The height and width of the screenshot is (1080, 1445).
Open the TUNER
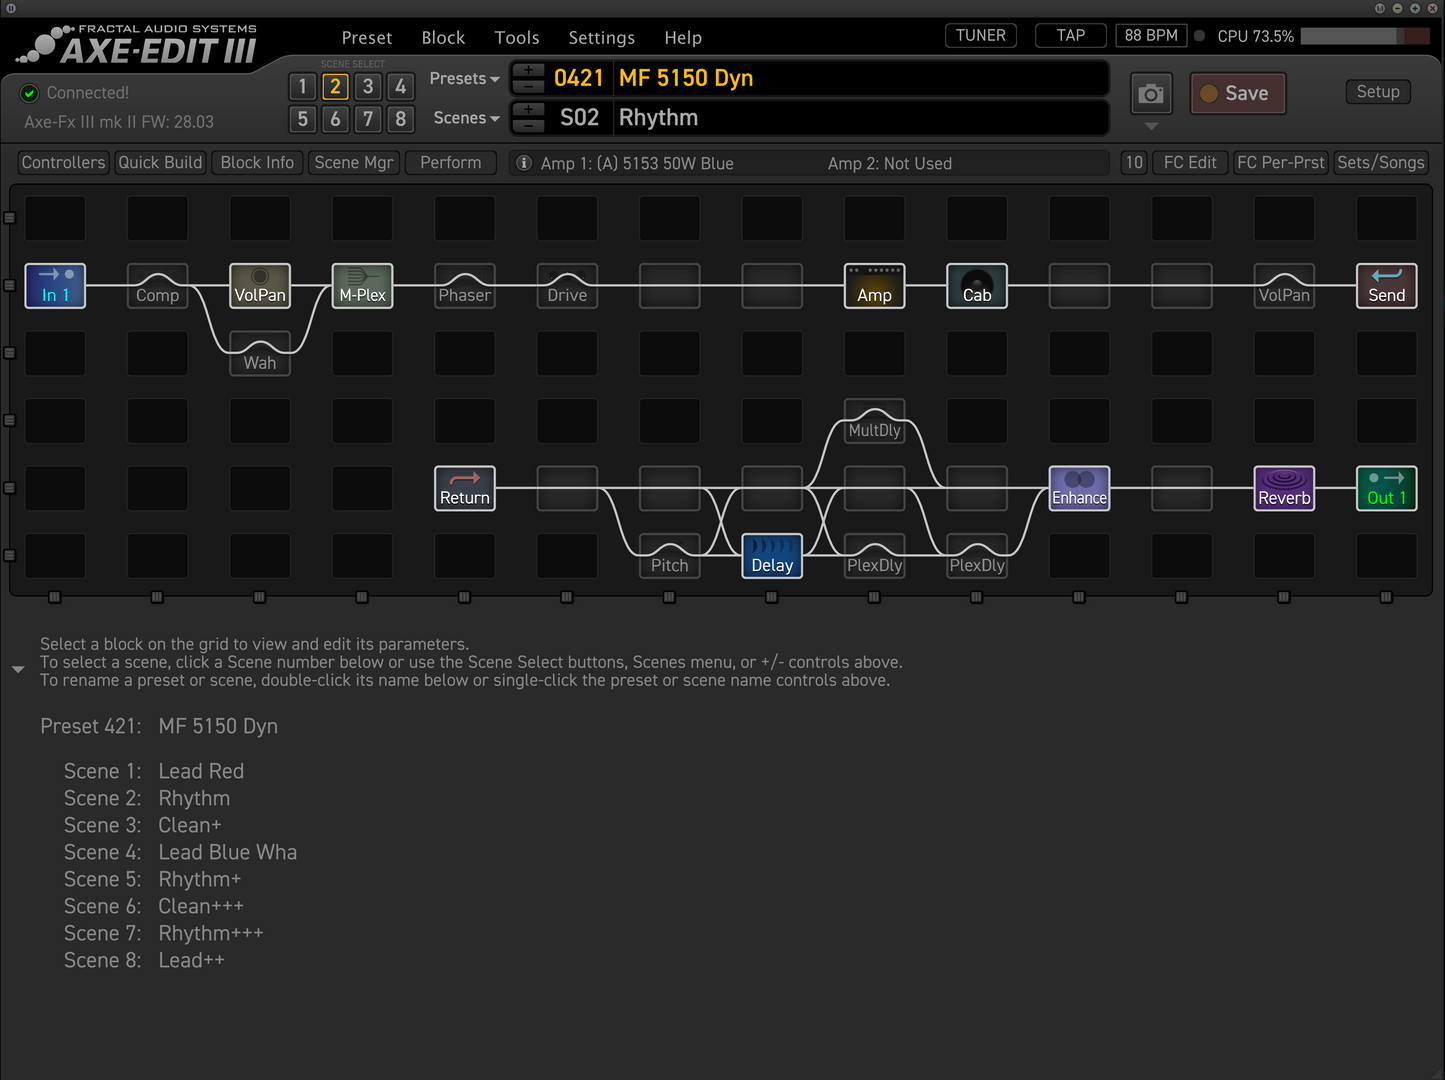pyautogui.click(x=980, y=36)
